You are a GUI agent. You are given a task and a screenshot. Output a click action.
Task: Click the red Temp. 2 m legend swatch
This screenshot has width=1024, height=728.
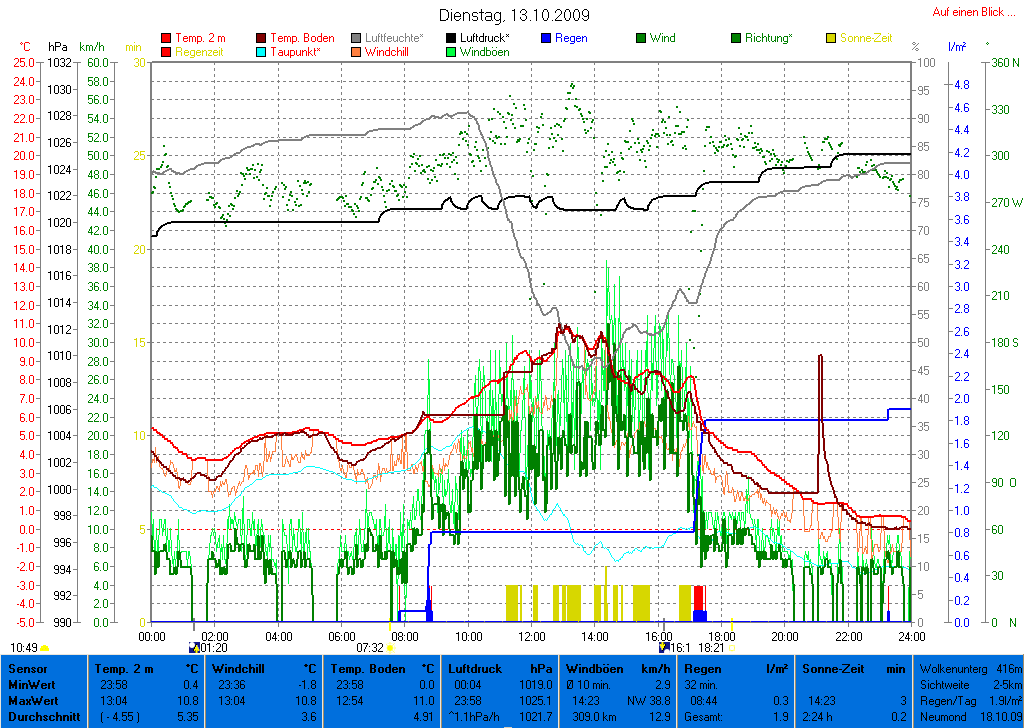166,38
